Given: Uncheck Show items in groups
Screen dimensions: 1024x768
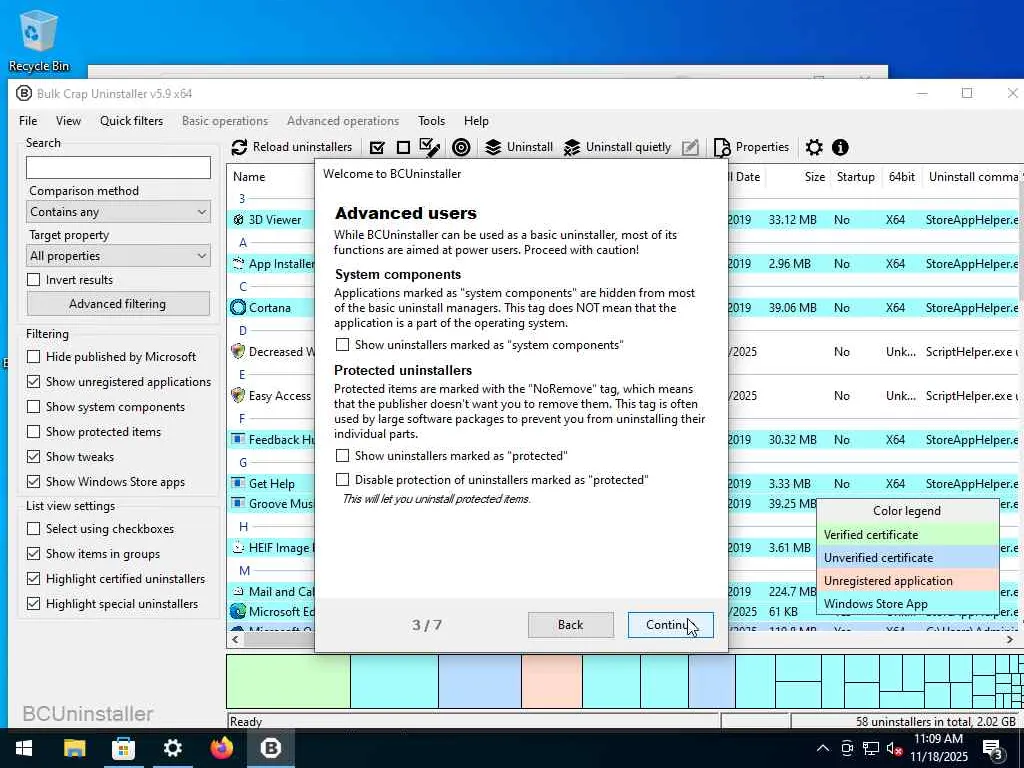Looking at the screenshot, I should pos(33,554).
